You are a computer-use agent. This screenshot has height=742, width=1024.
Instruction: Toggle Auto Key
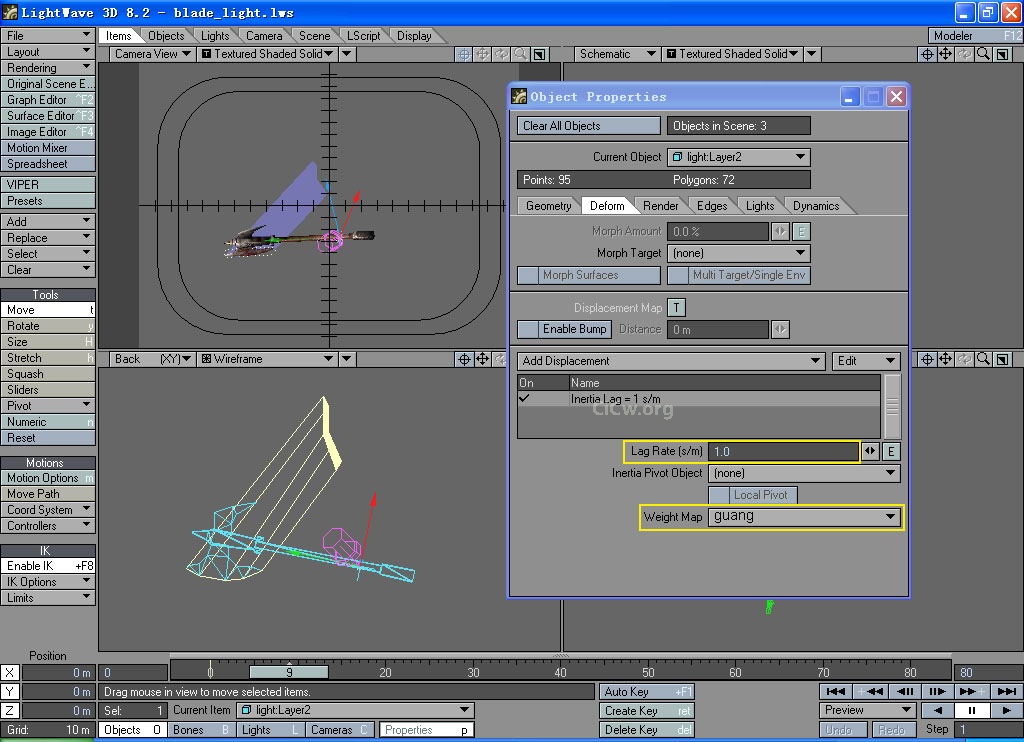click(647, 691)
